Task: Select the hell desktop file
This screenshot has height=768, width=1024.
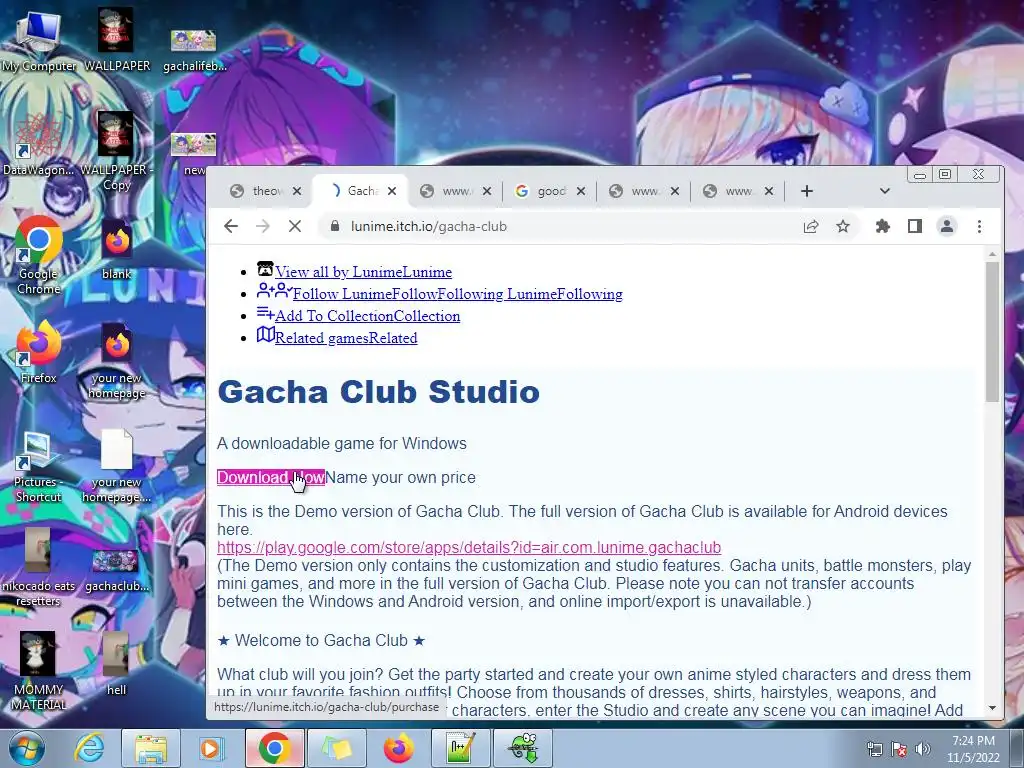Action: pyautogui.click(x=116, y=663)
